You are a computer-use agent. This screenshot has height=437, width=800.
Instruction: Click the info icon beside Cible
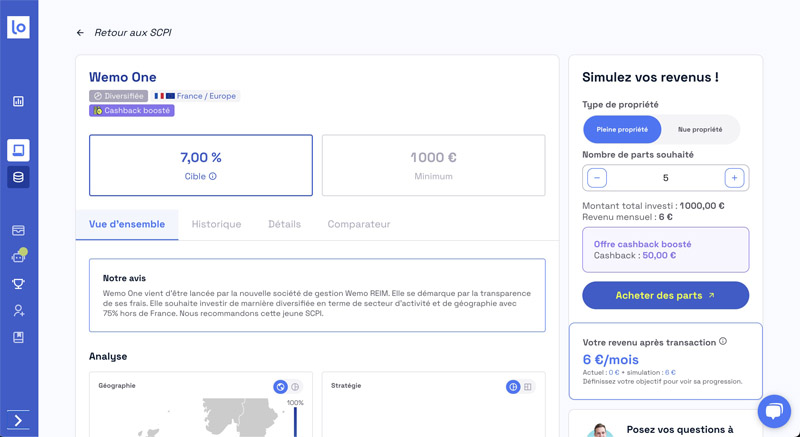(213, 176)
